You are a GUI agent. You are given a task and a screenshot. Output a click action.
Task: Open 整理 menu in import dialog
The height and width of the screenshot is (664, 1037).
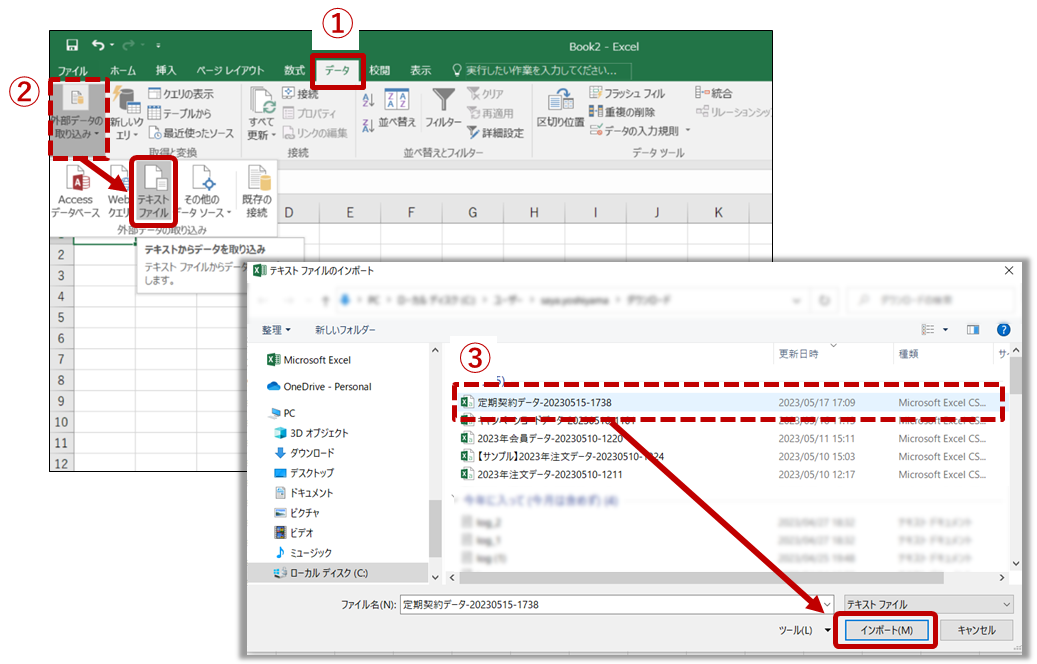click(276, 329)
